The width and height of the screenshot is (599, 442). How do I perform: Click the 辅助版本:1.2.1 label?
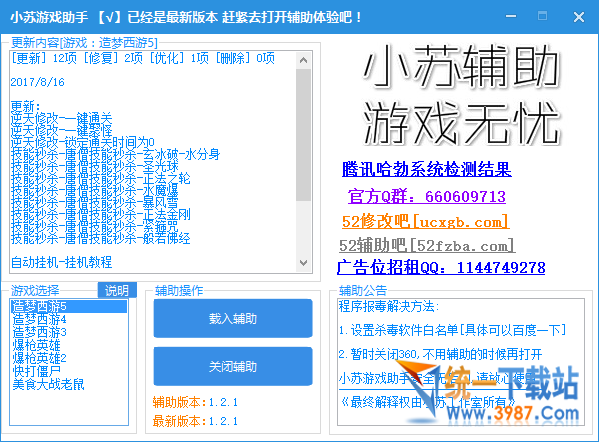195,402
